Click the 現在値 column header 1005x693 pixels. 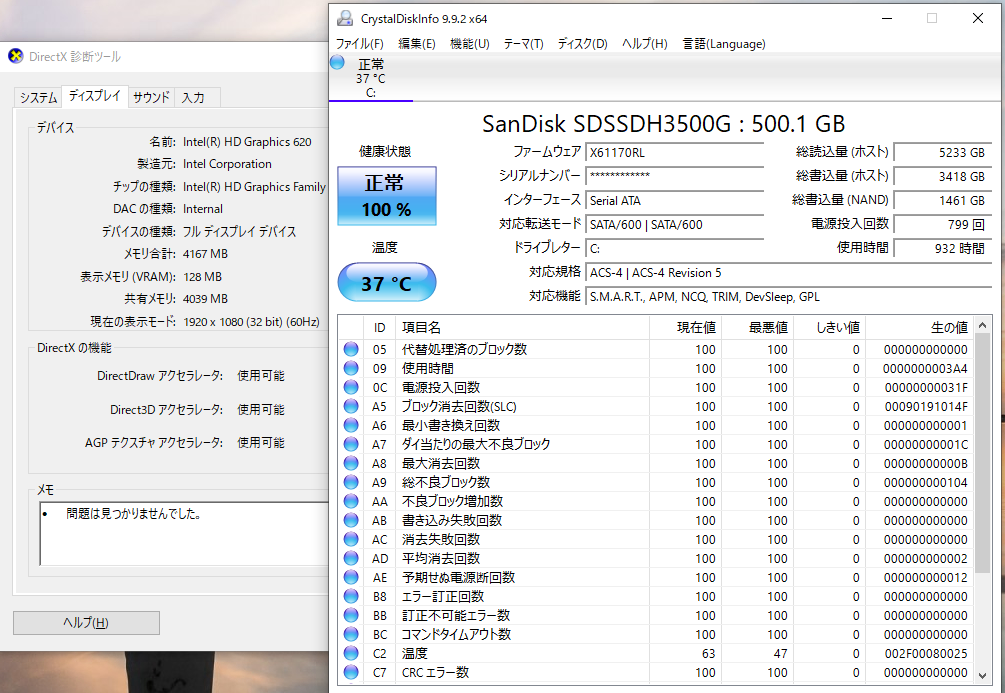685,328
